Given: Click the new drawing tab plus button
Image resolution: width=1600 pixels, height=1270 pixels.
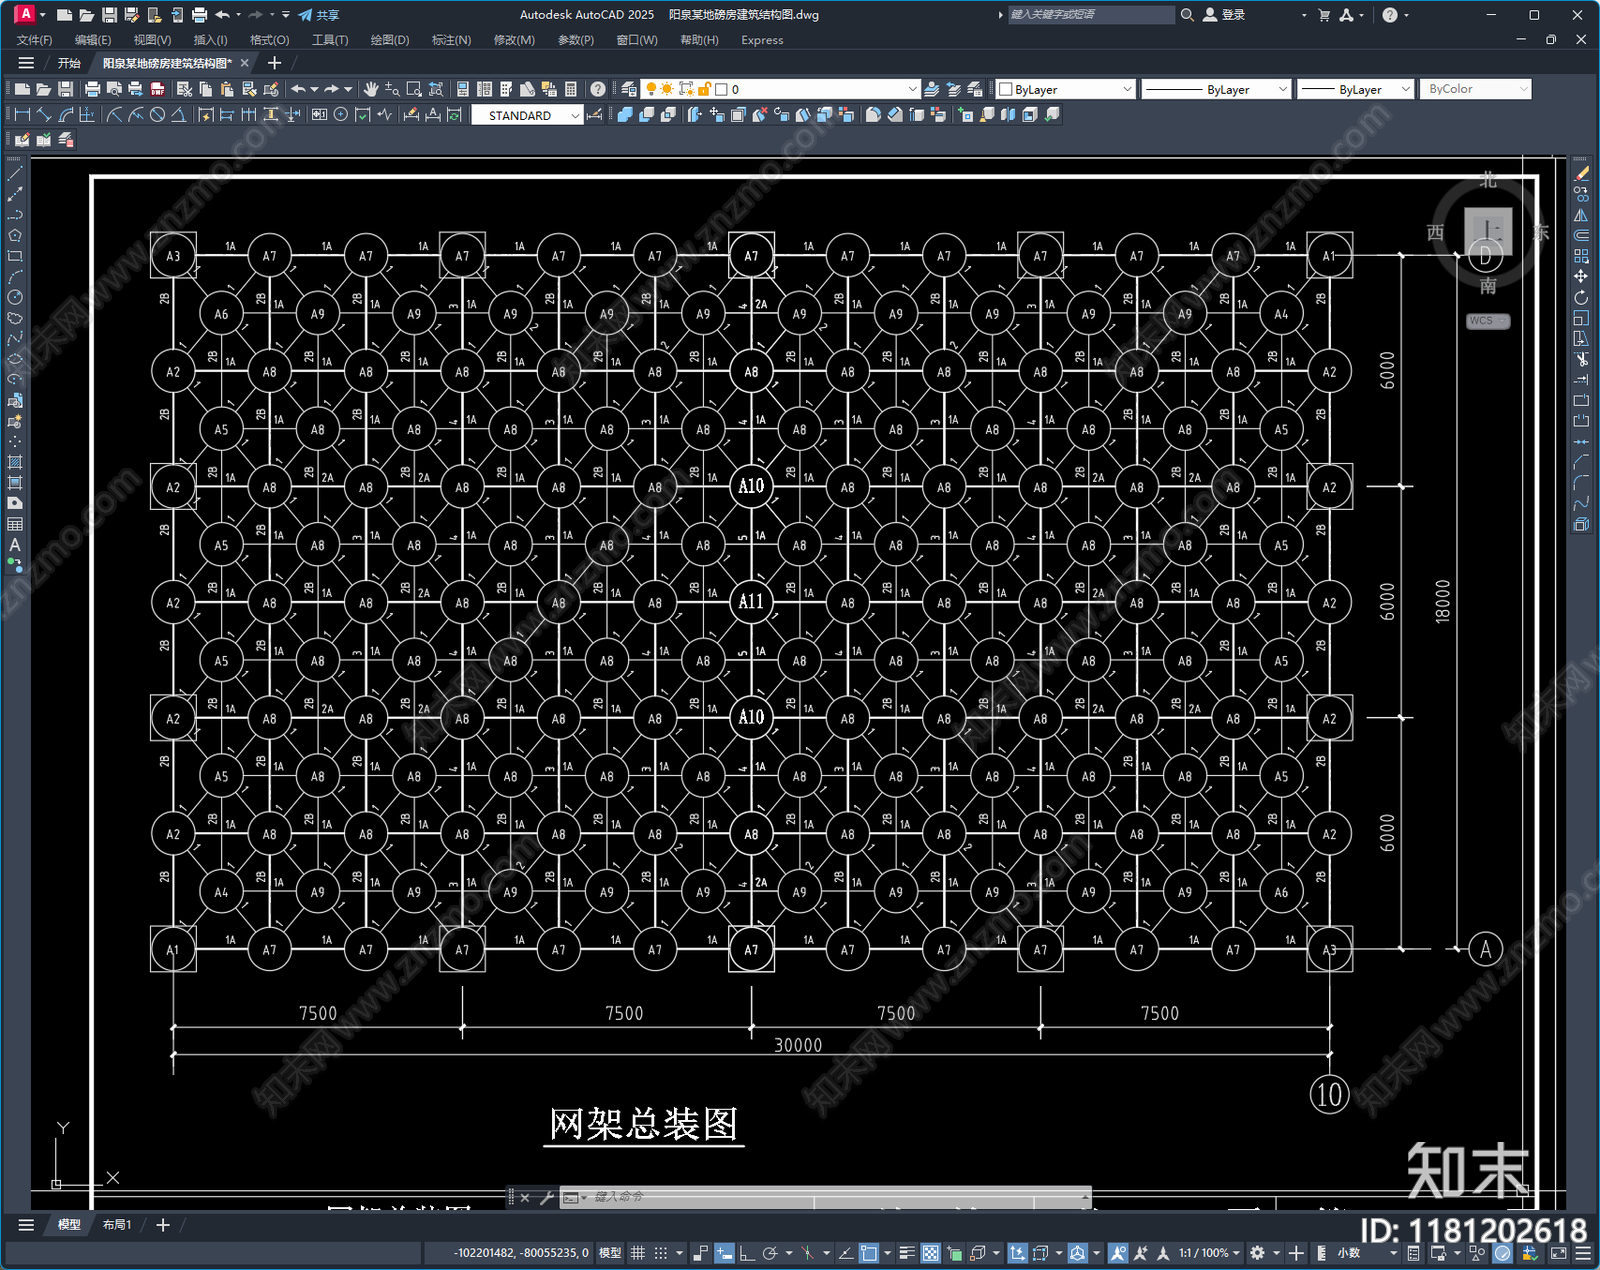Looking at the screenshot, I should tap(275, 63).
